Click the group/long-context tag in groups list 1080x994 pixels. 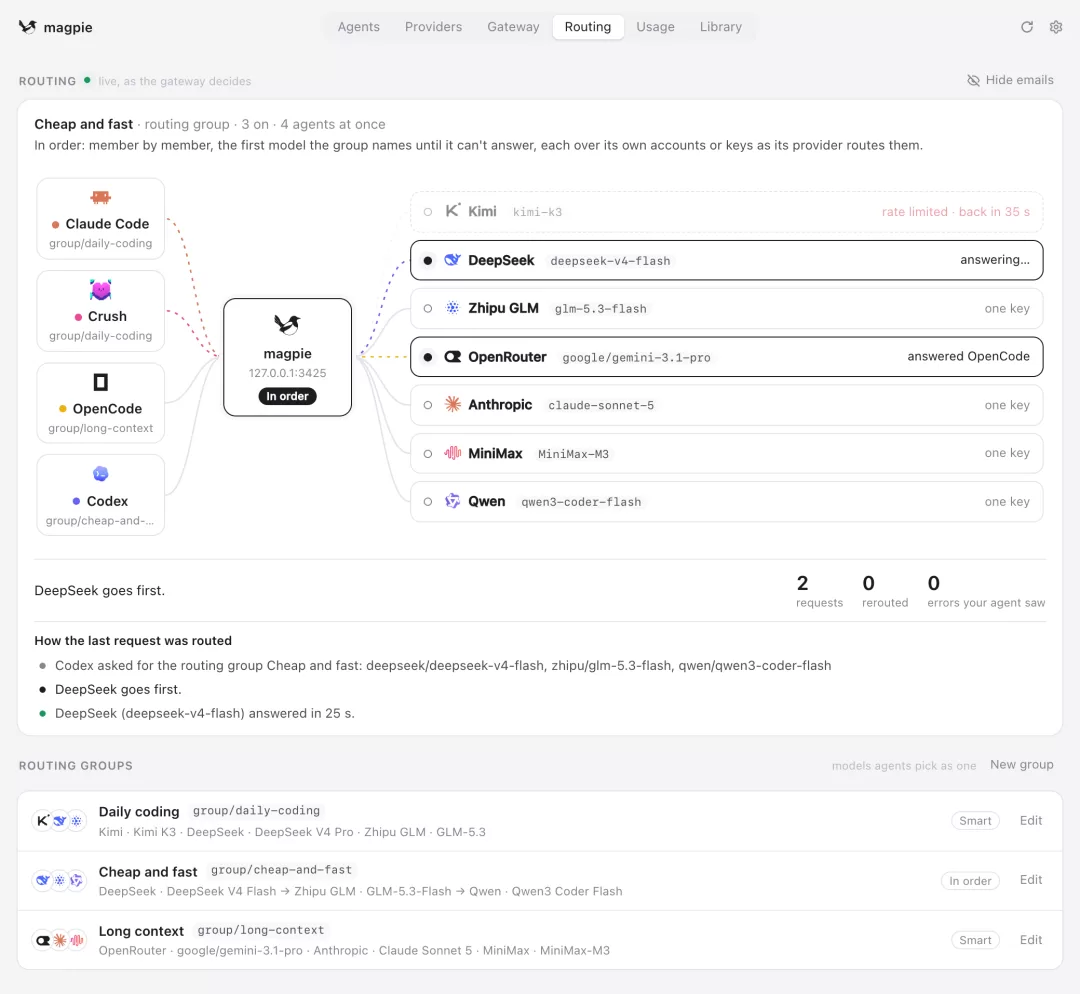tap(260, 930)
